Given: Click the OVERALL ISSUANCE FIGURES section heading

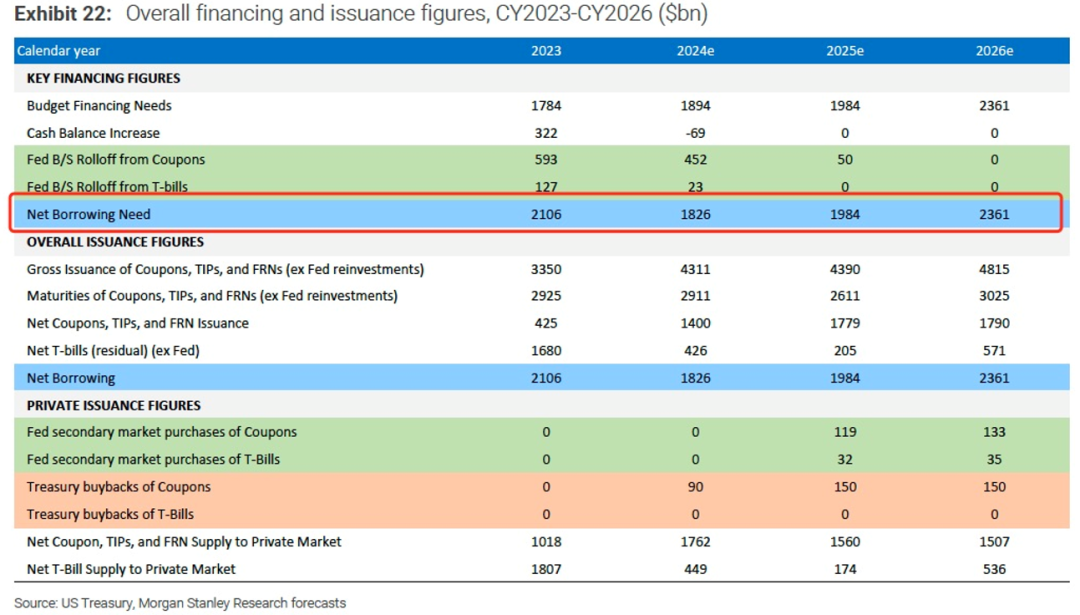Looking at the screenshot, I should (x=115, y=242).
